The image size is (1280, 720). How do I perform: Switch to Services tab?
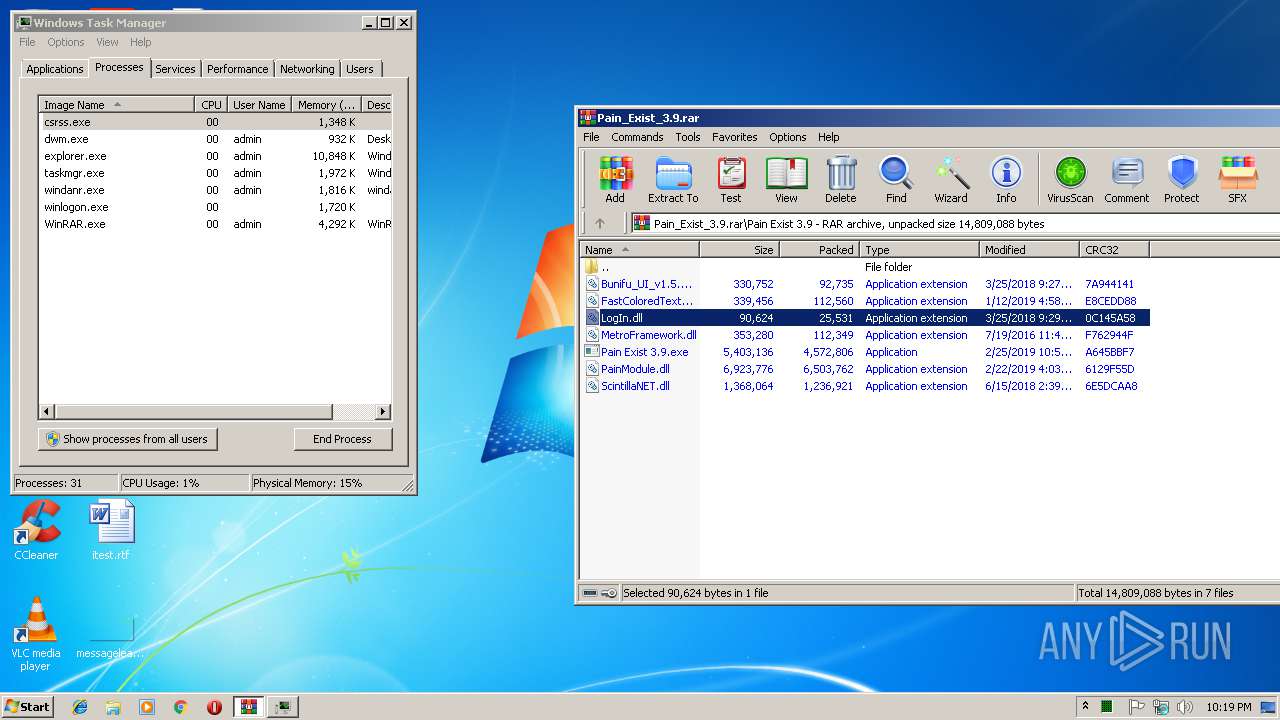click(x=175, y=69)
